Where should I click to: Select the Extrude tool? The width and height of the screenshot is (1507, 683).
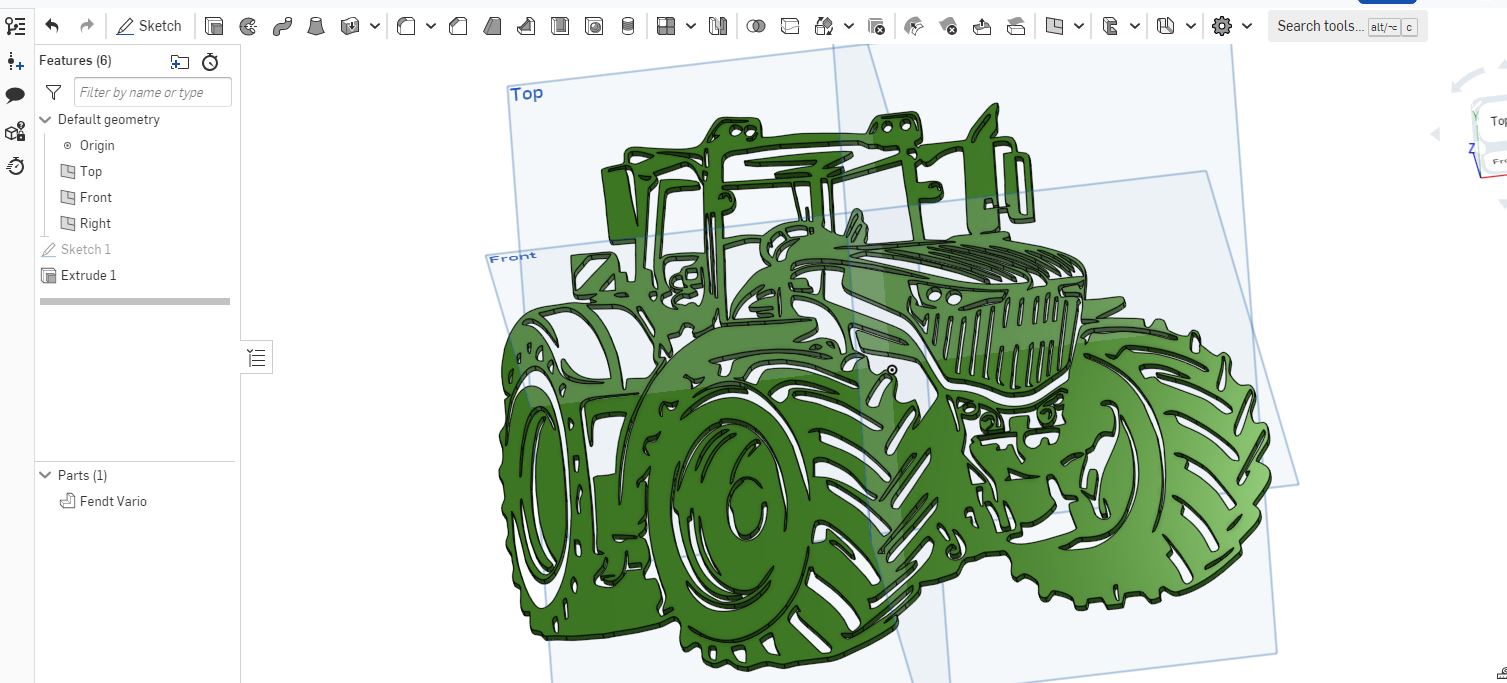(x=213, y=26)
